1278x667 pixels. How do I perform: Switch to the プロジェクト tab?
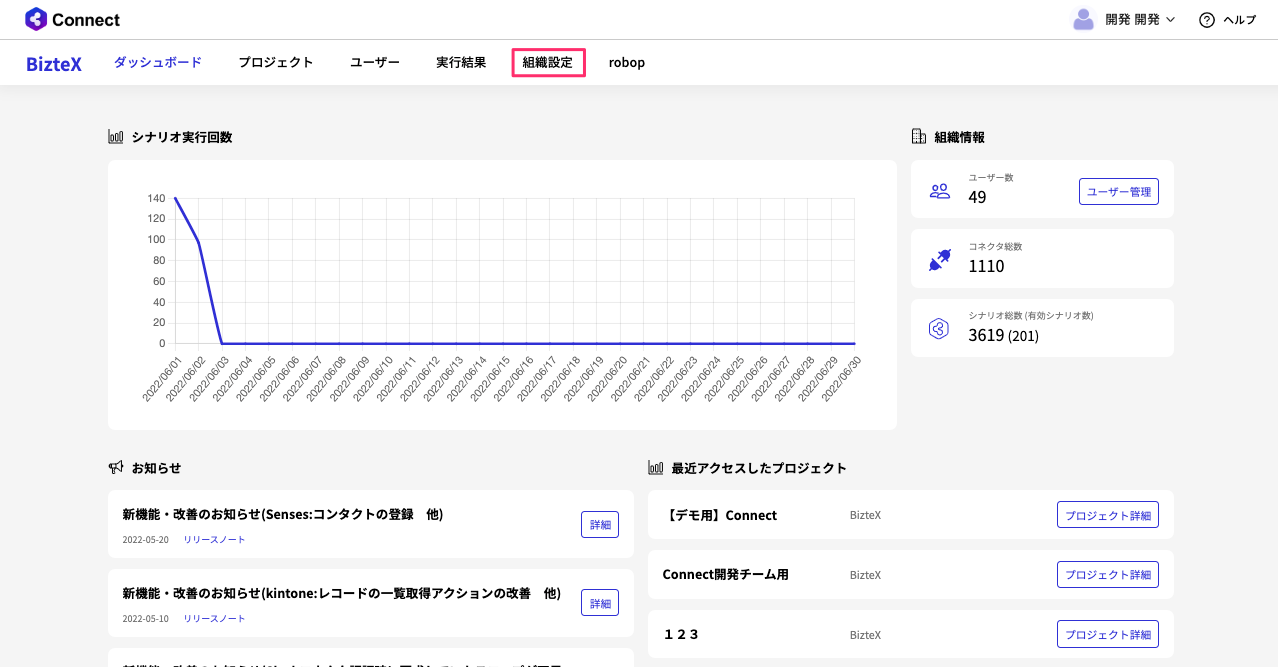click(x=276, y=62)
